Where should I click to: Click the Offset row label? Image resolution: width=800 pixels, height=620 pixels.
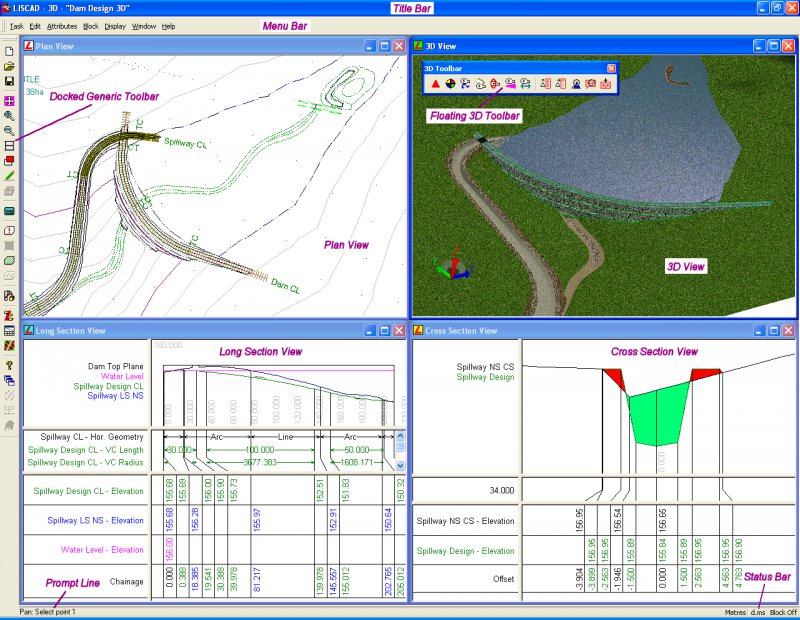[504, 579]
